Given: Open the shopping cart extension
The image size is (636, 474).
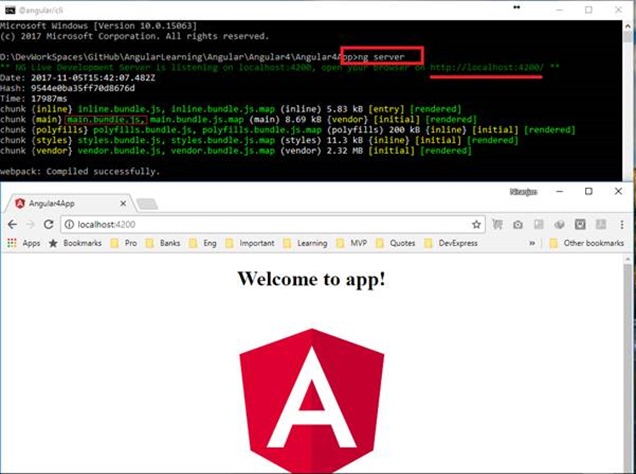Looking at the screenshot, I should tap(497, 224).
